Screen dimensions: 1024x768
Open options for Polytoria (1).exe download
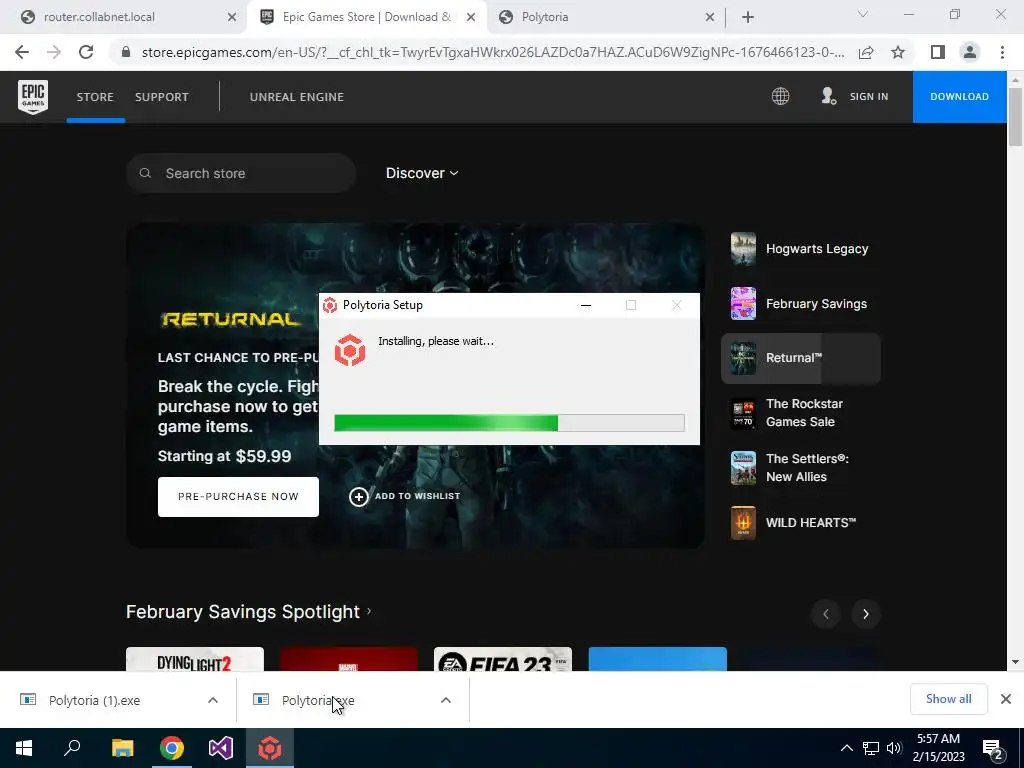pos(213,700)
